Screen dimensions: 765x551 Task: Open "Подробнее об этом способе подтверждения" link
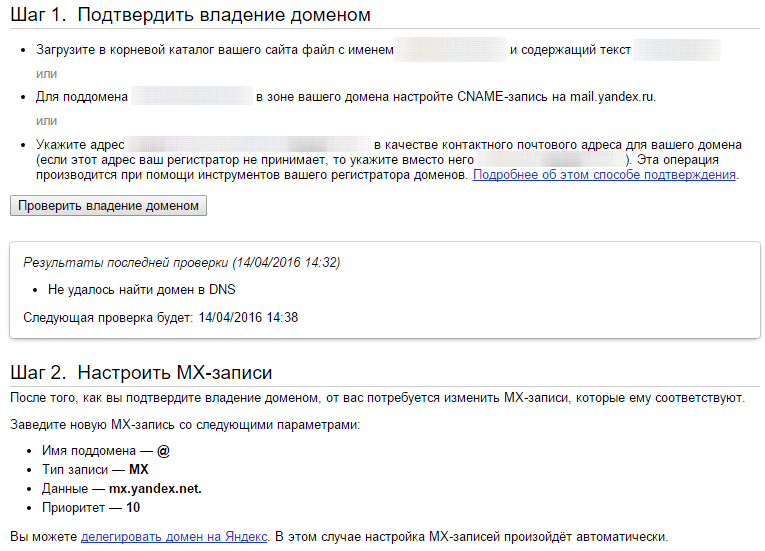[x=604, y=175]
